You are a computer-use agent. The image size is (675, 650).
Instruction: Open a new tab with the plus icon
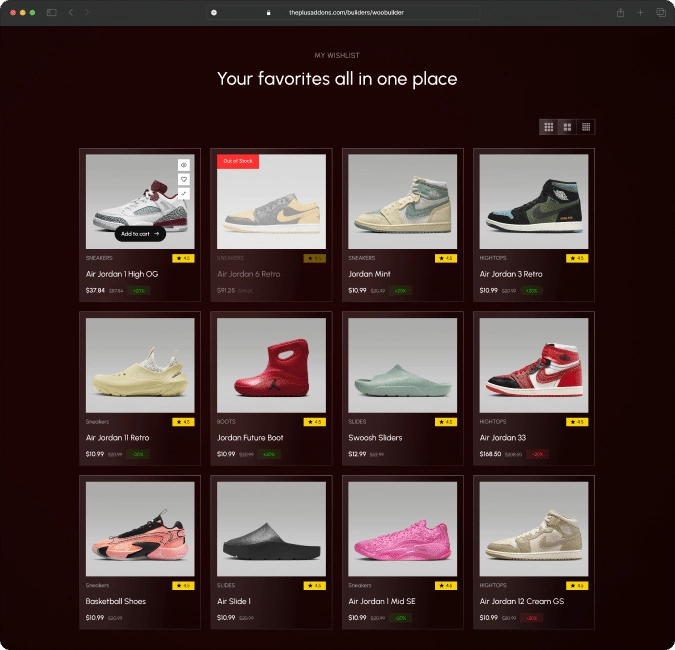pyautogui.click(x=640, y=12)
